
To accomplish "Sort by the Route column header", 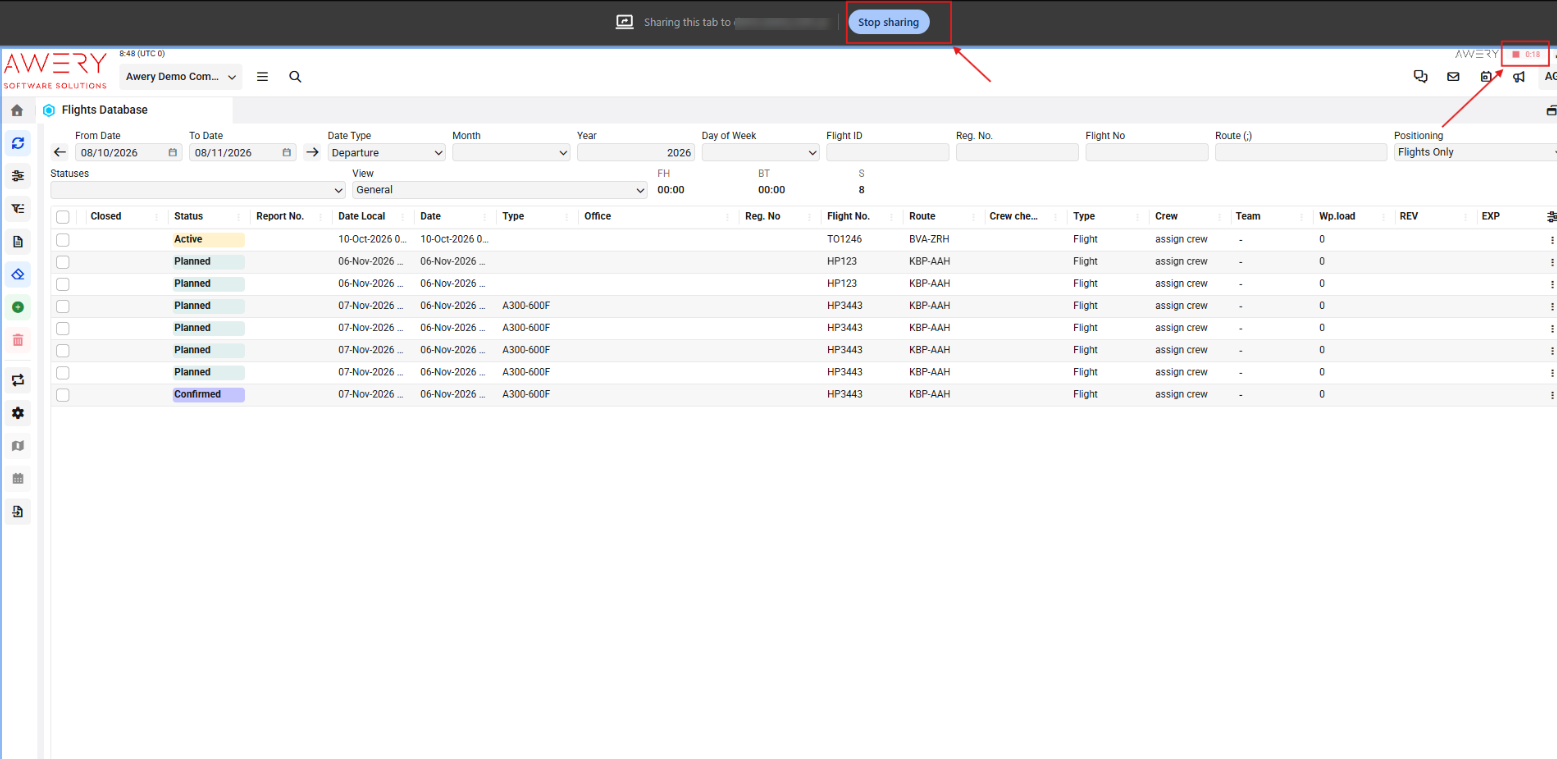I will click(x=922, y=216).
